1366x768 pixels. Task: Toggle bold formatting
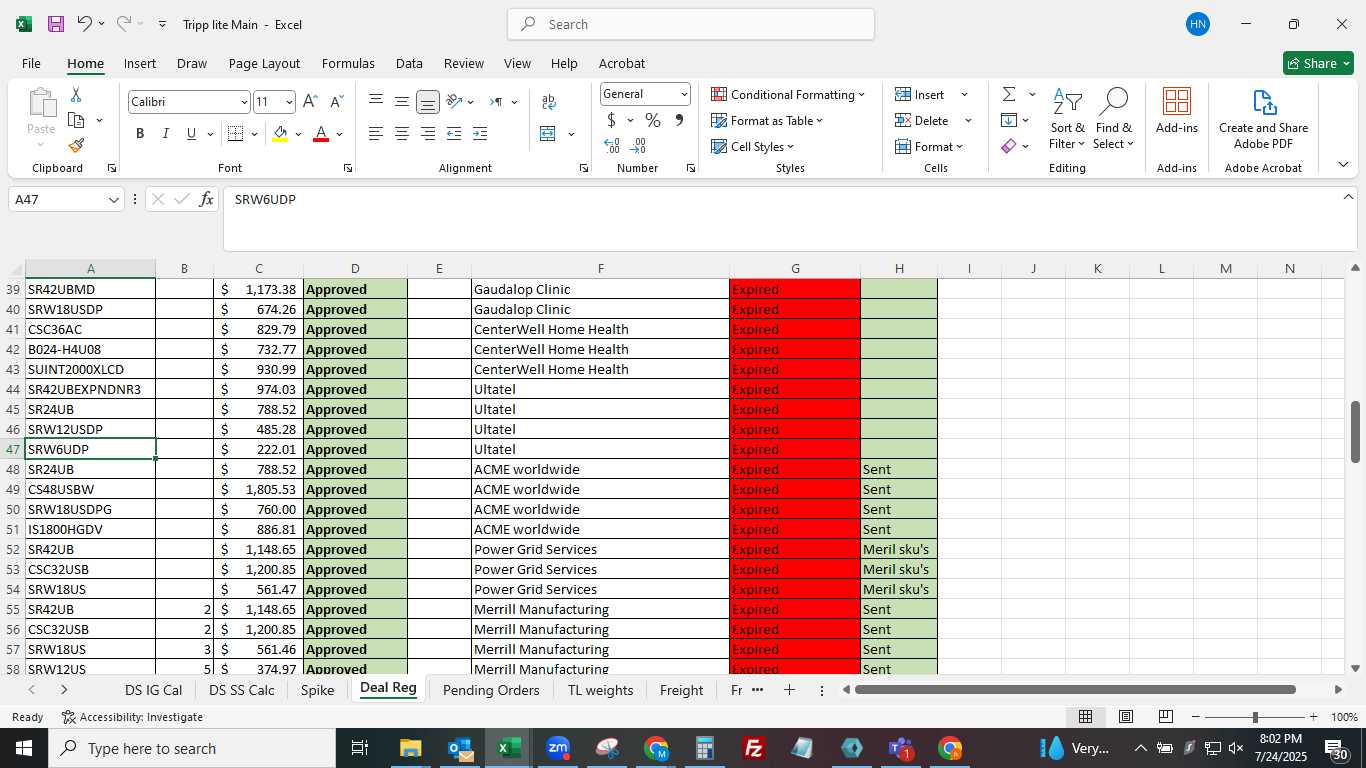(x=140, y=134)
